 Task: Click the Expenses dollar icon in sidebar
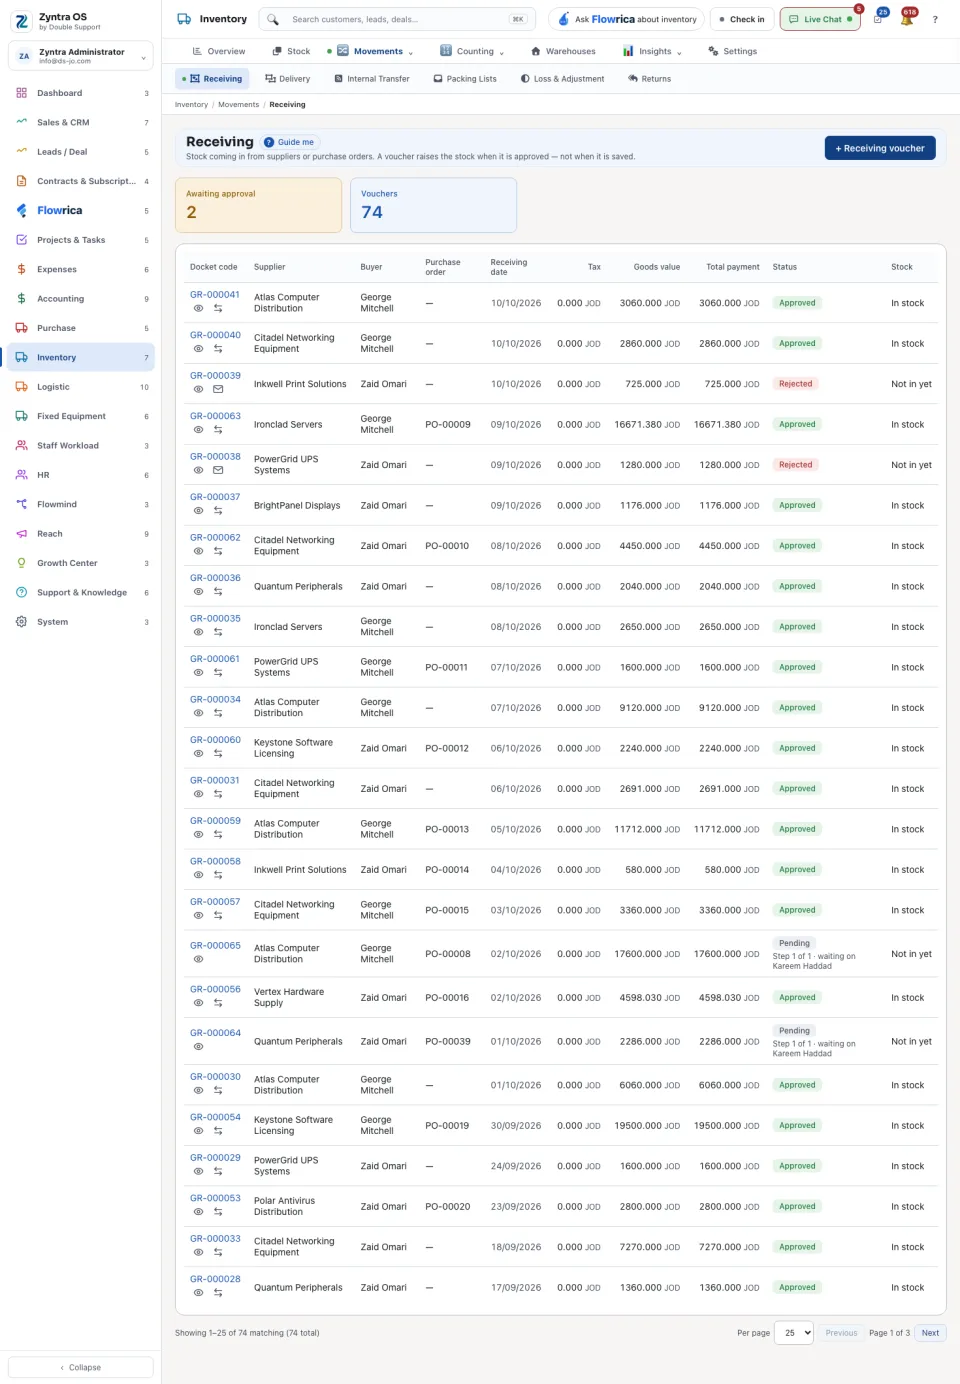coord(21,269)
